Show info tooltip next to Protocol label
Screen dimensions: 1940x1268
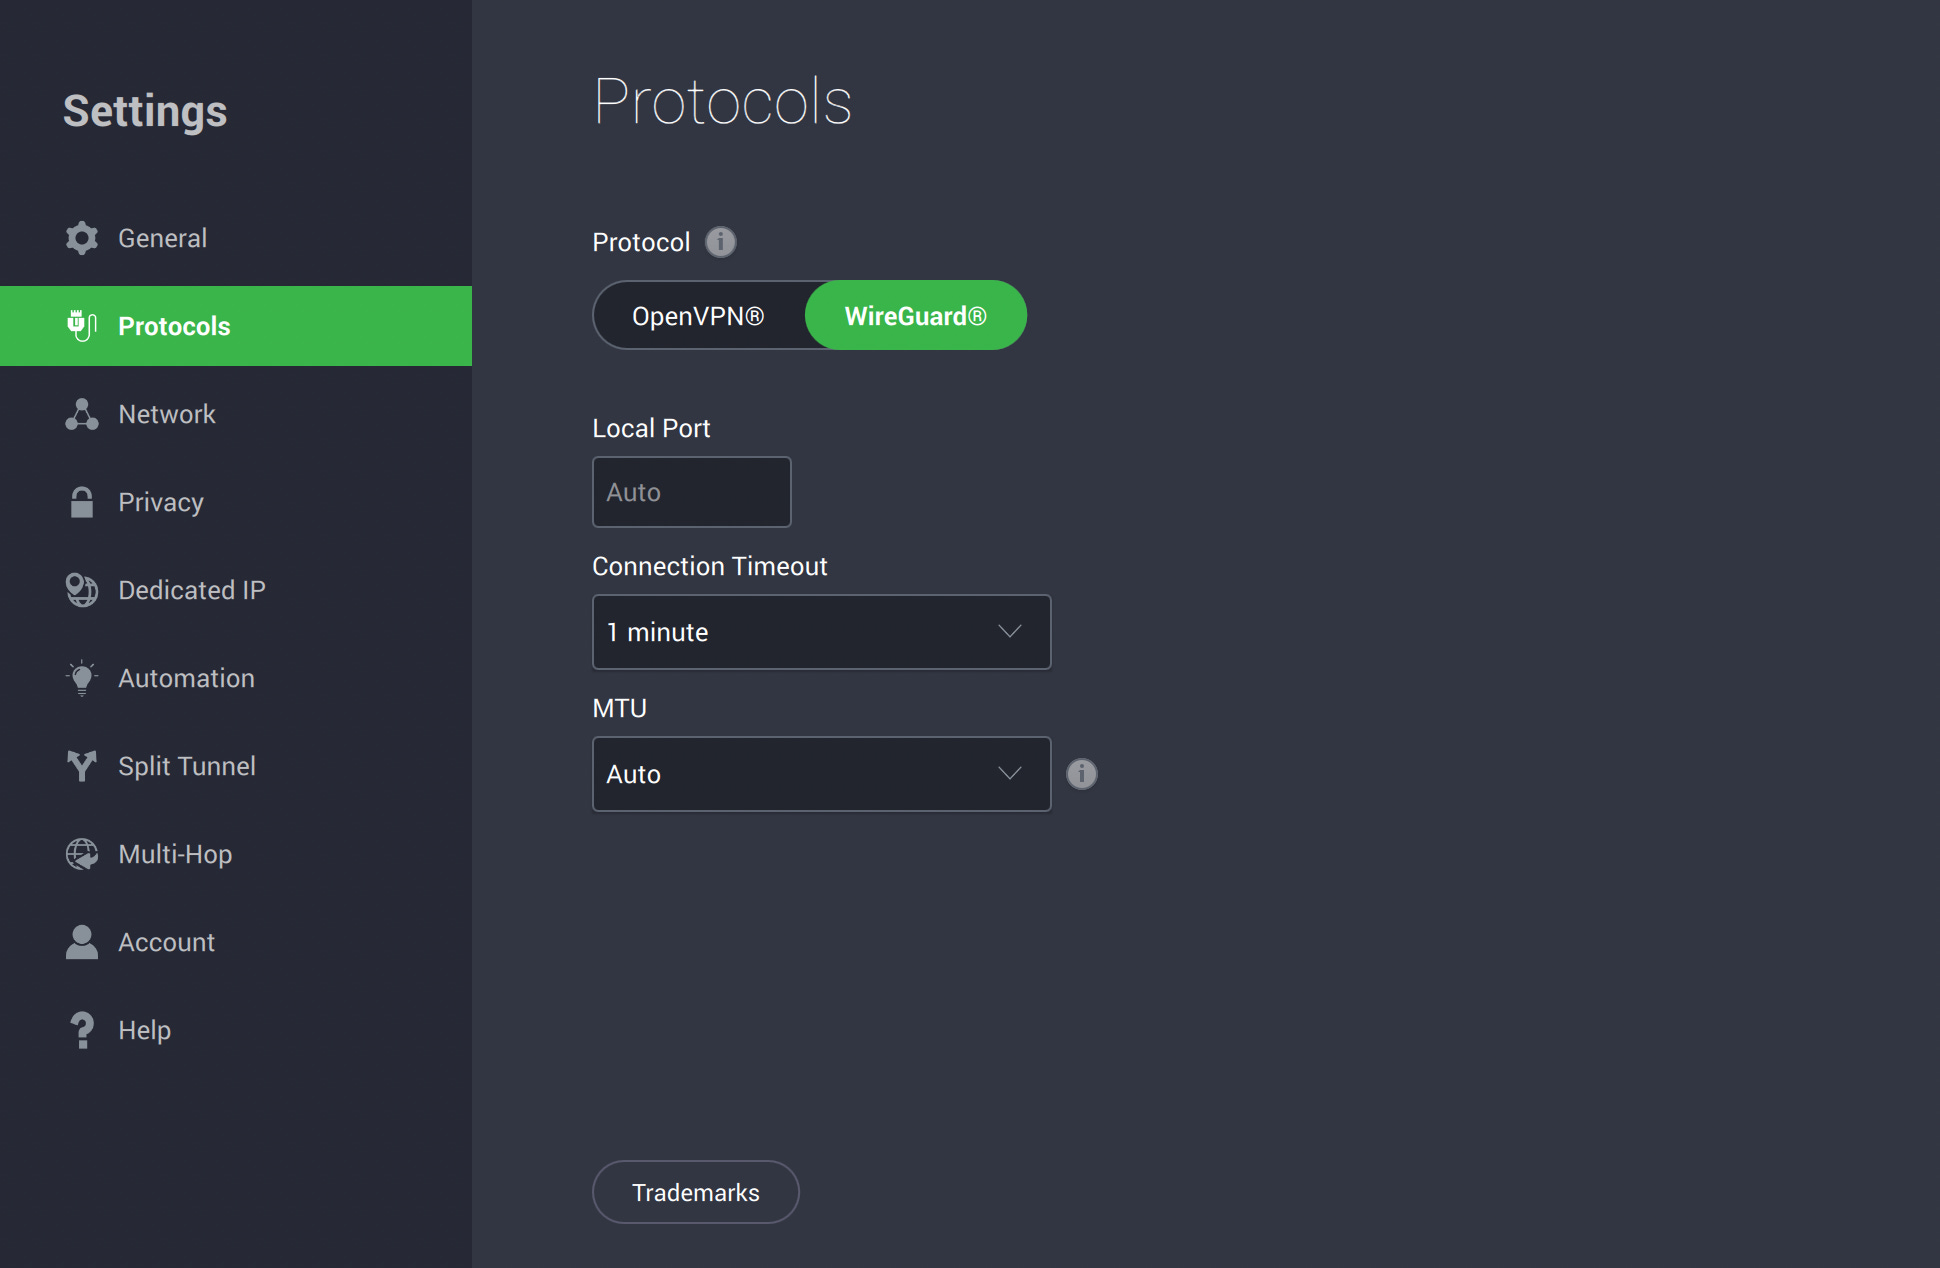pyautogui.click(x=720, y=242)
